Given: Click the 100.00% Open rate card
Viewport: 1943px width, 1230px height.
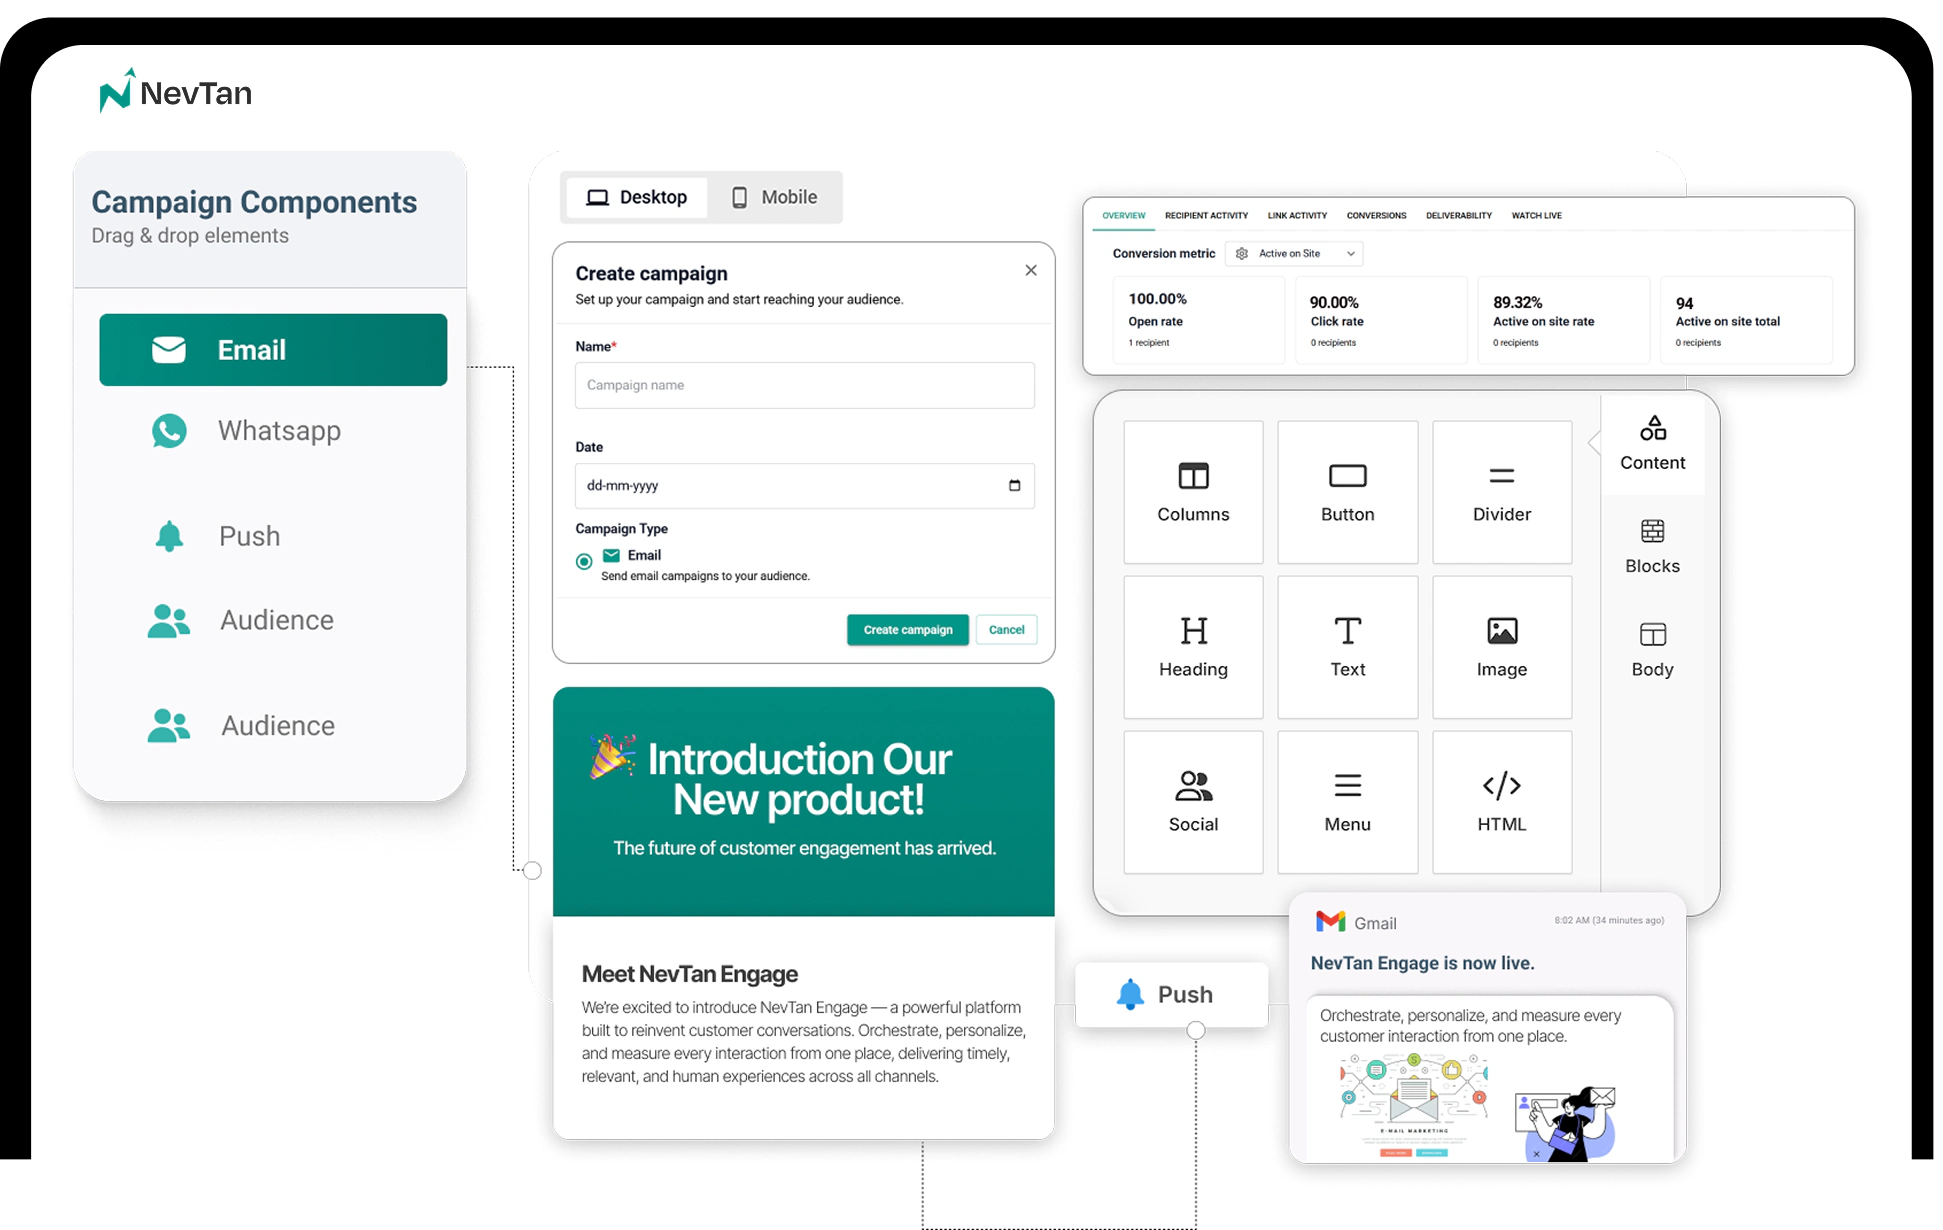Looking at the screenshot, I should pos(1198,320).
